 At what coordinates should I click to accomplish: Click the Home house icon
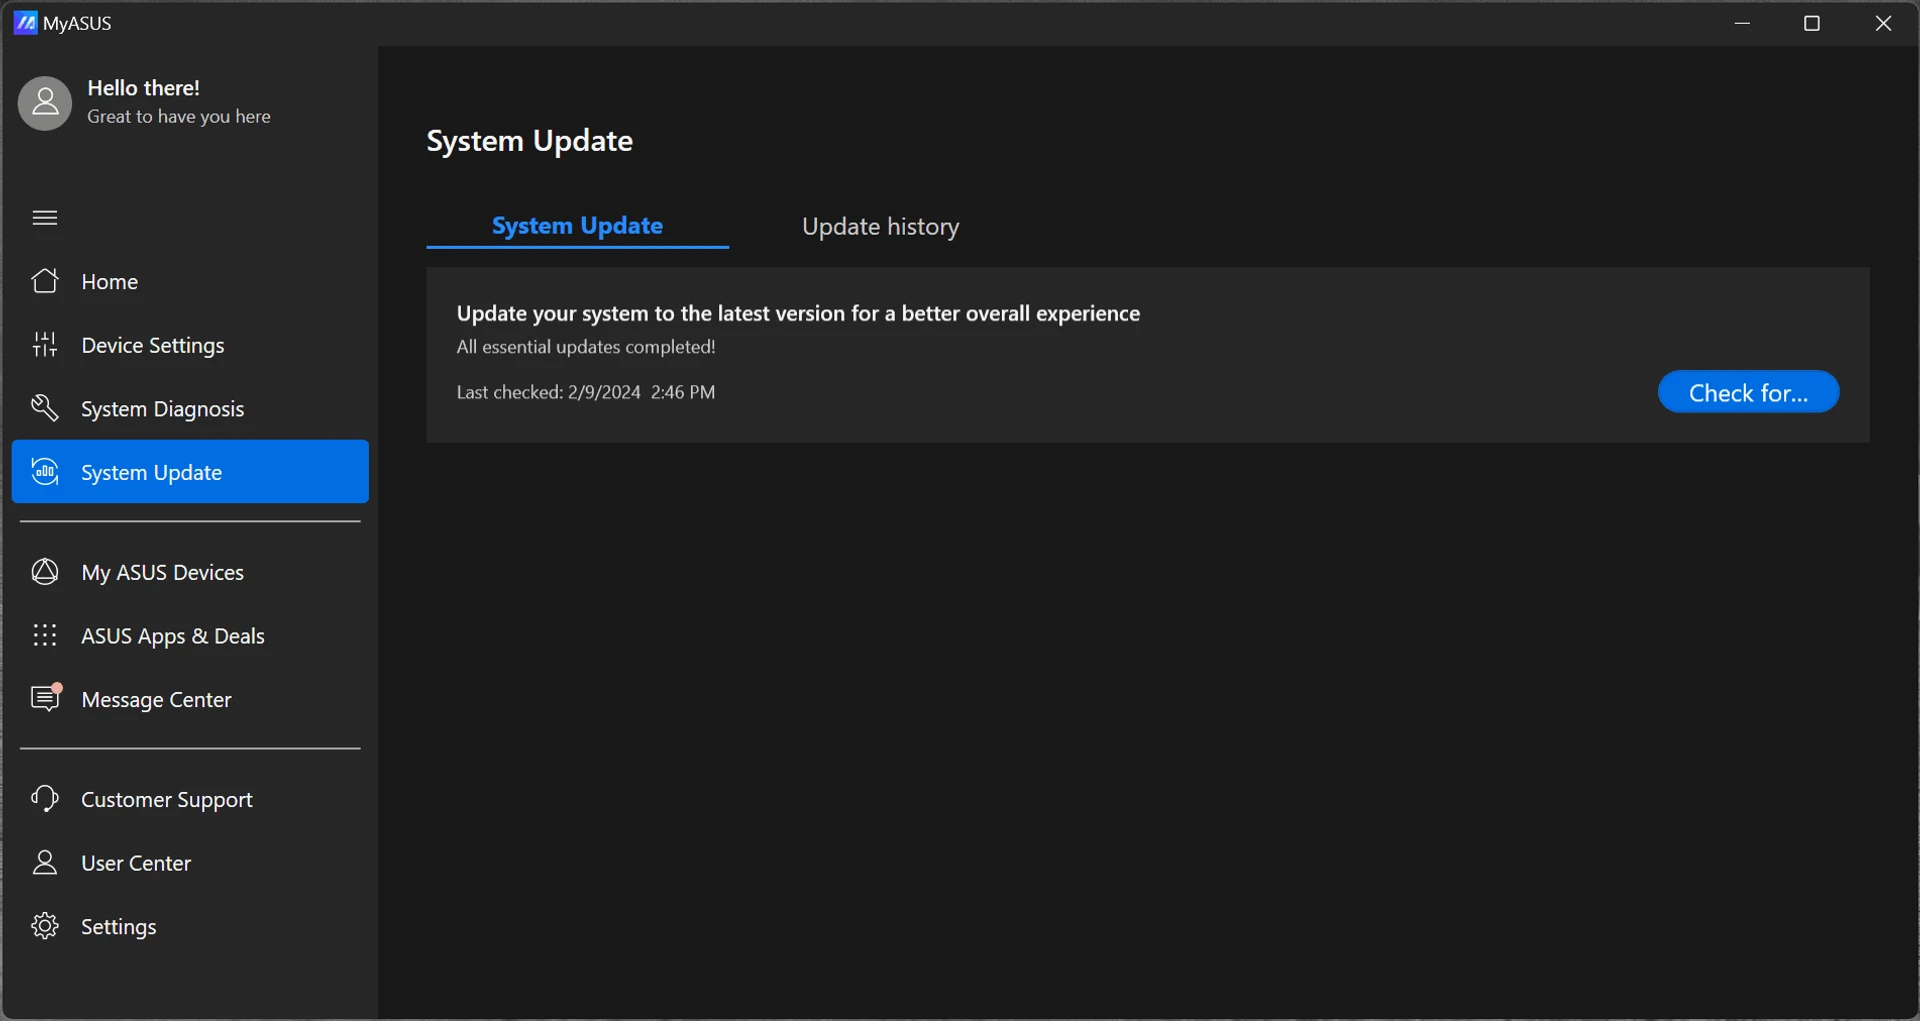(x=45, y=281)
